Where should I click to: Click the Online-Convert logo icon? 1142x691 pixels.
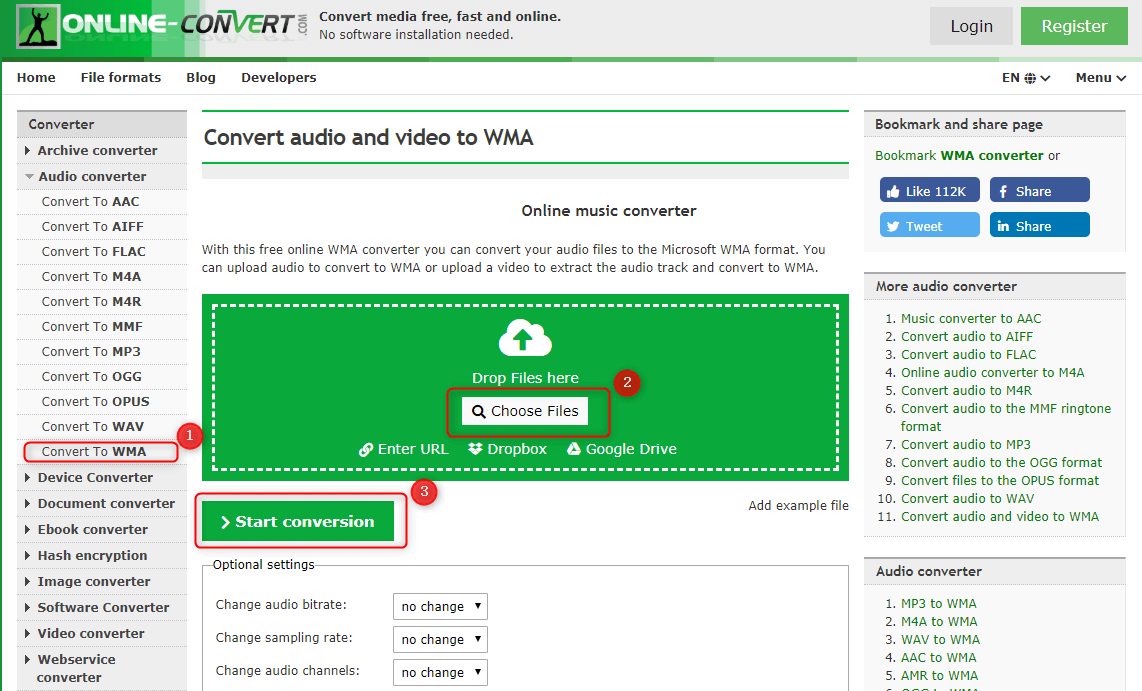(38, 26)
